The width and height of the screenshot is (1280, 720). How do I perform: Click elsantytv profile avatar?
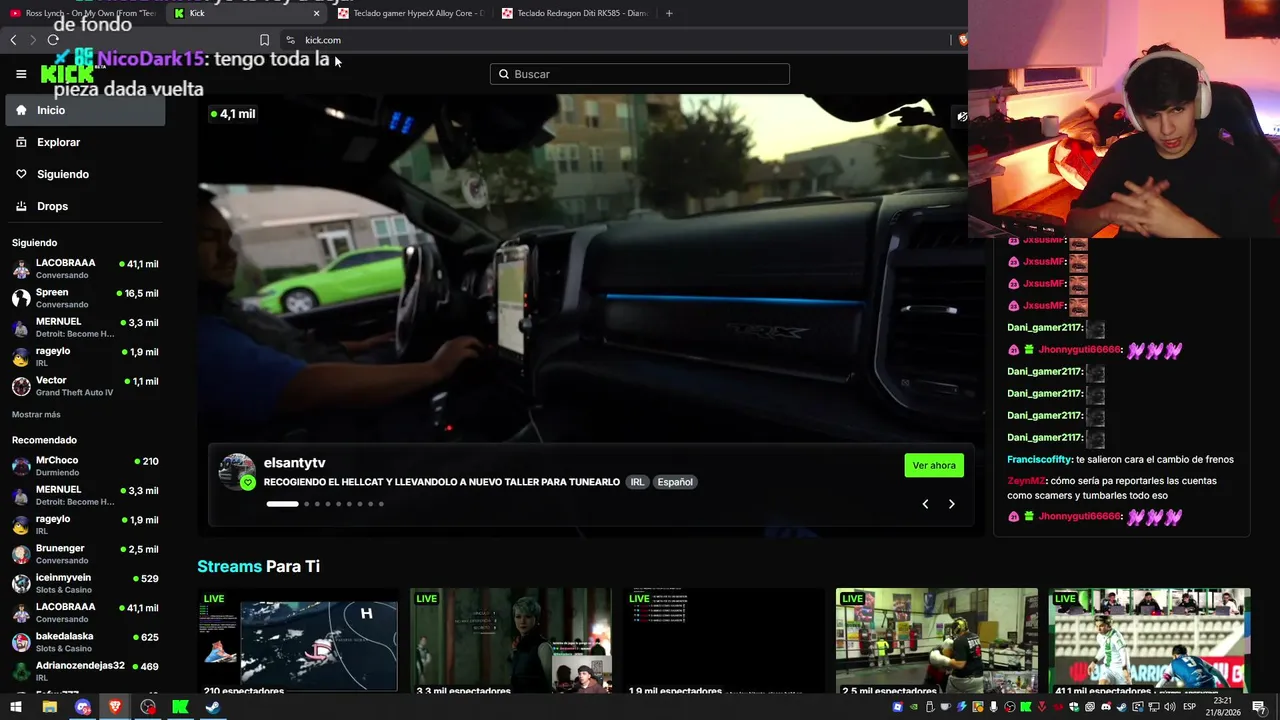tap(237, 472)
